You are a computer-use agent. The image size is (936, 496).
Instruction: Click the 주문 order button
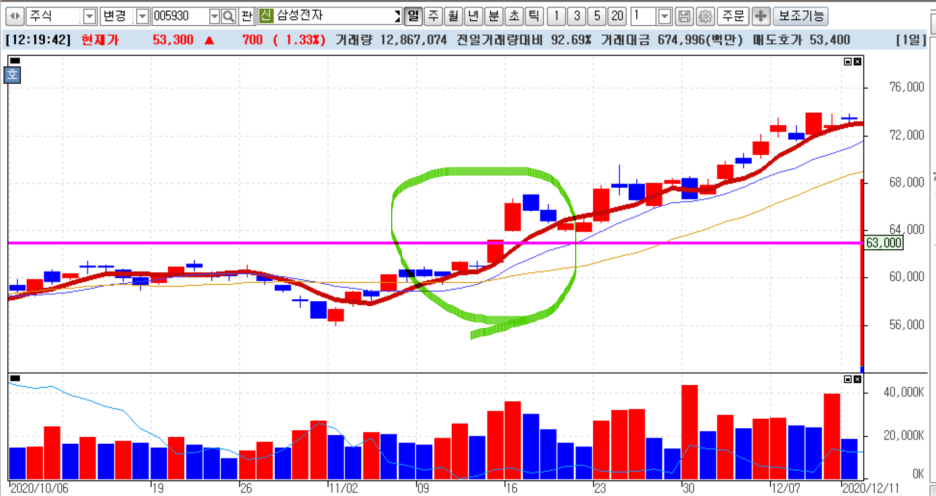pos(732,16)
